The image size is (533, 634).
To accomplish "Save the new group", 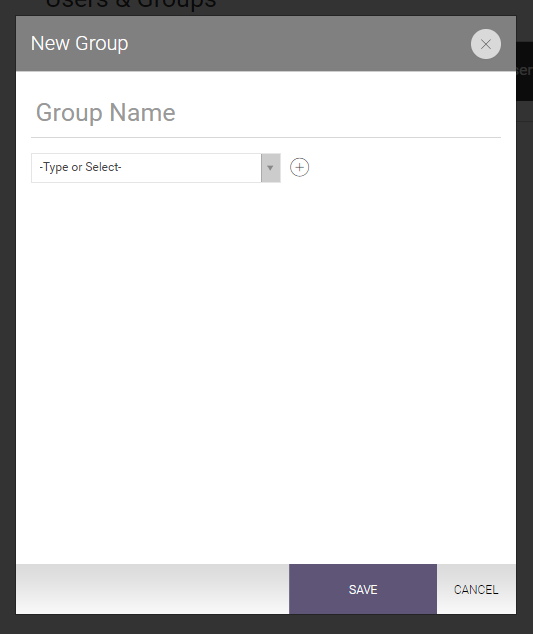I will point(363,589).
